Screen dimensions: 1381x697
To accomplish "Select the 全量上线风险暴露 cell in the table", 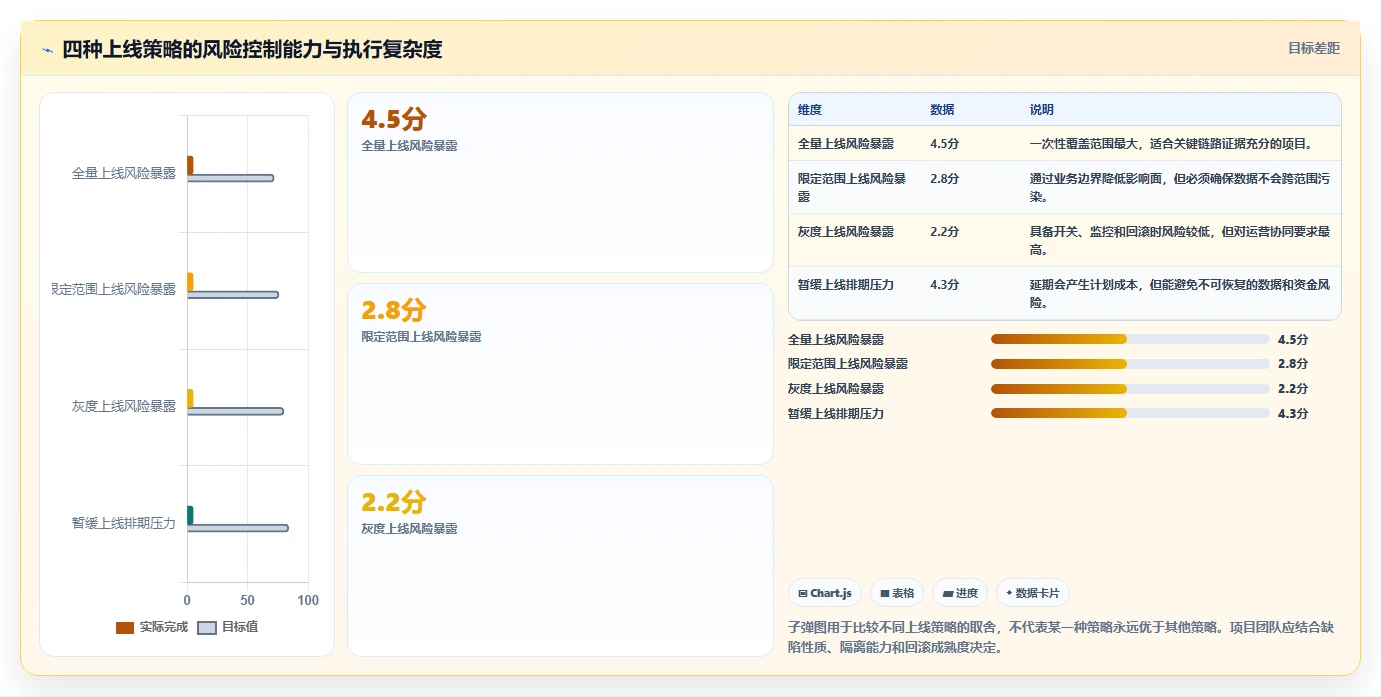I will pyautogui.click(x=846, y=144).
